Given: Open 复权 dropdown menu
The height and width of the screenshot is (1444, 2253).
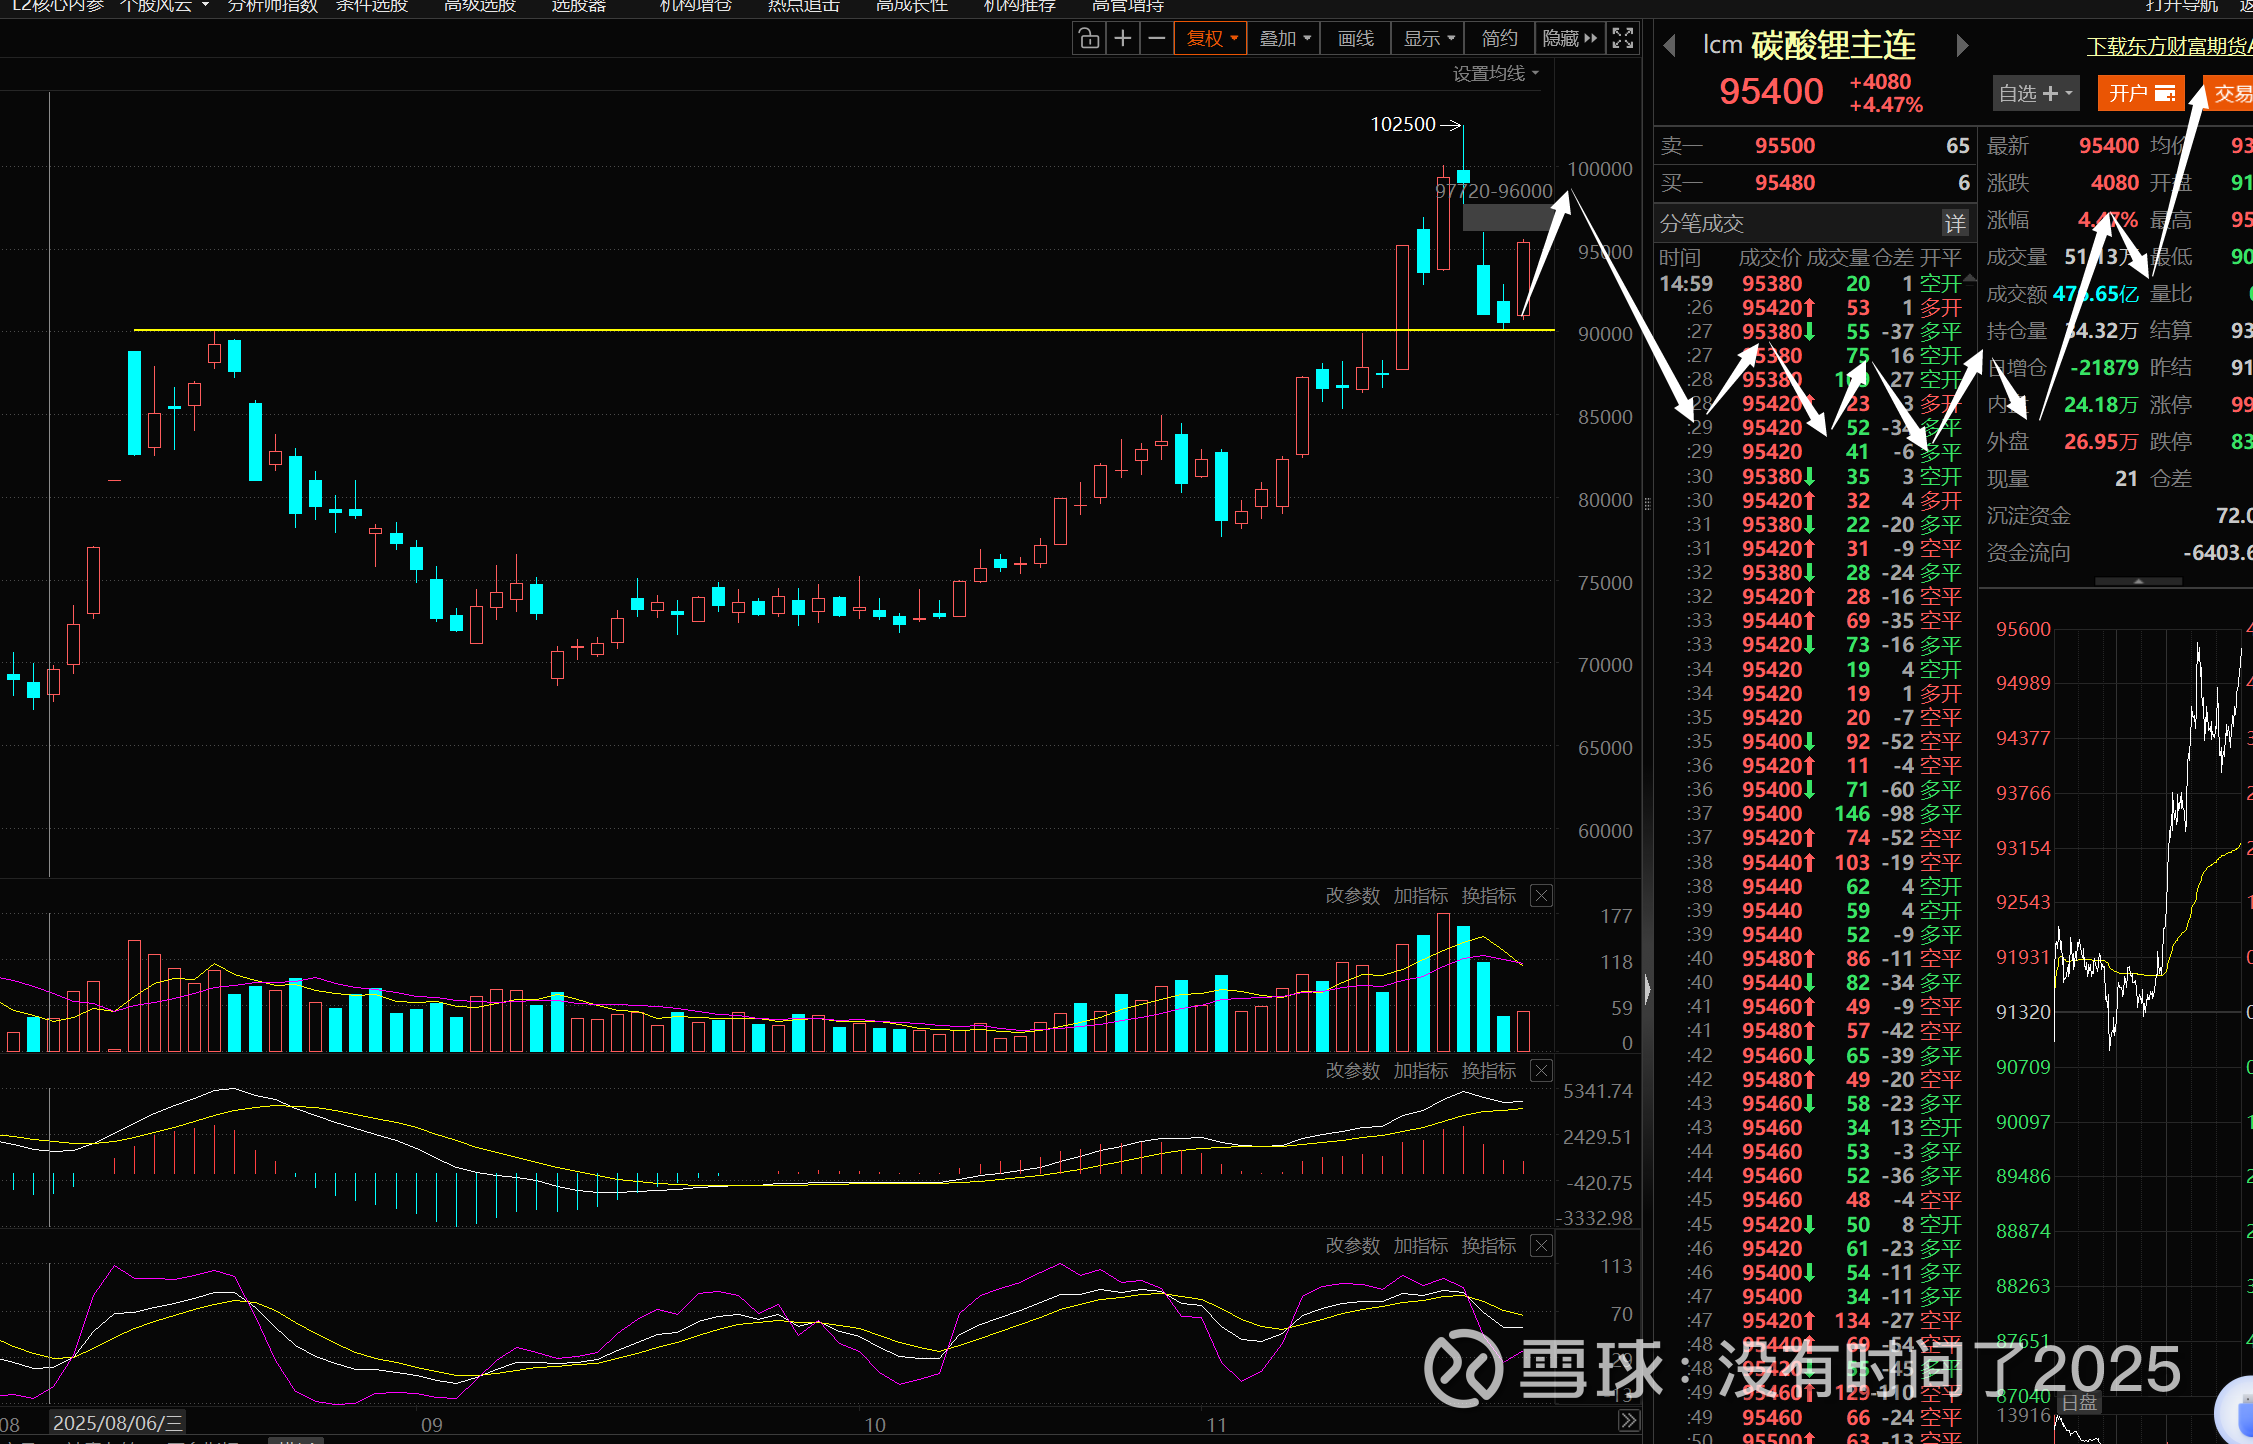Looking at the screenshot, I should tap(1211, 39).
